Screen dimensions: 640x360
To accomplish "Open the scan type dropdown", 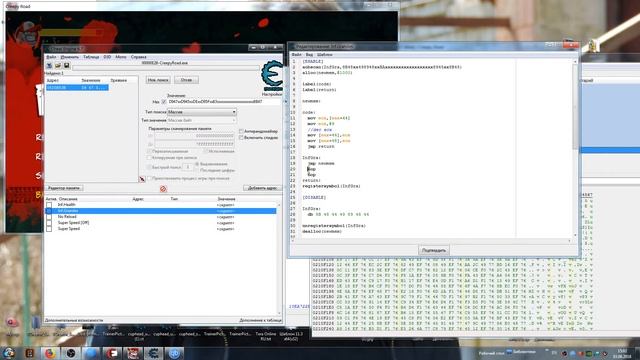I will click(x=202, y=112).
